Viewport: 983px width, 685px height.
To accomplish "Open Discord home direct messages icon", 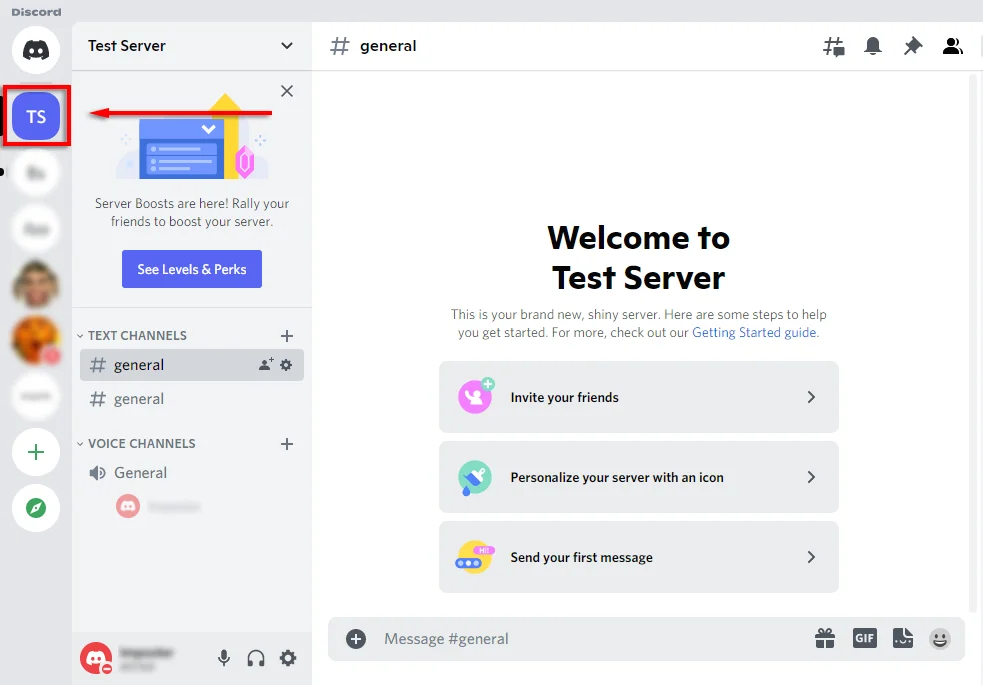I will coord(36,50).
